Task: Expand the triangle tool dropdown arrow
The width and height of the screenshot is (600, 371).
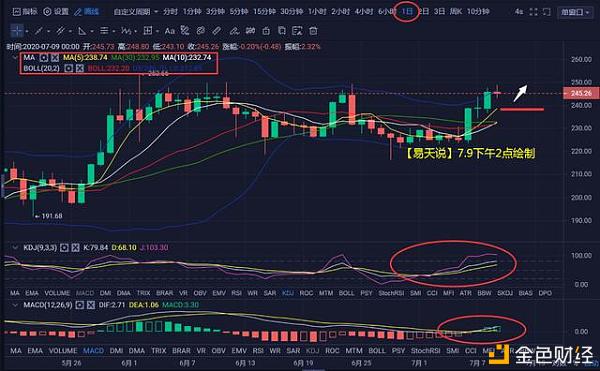Action: click(92, 31)
